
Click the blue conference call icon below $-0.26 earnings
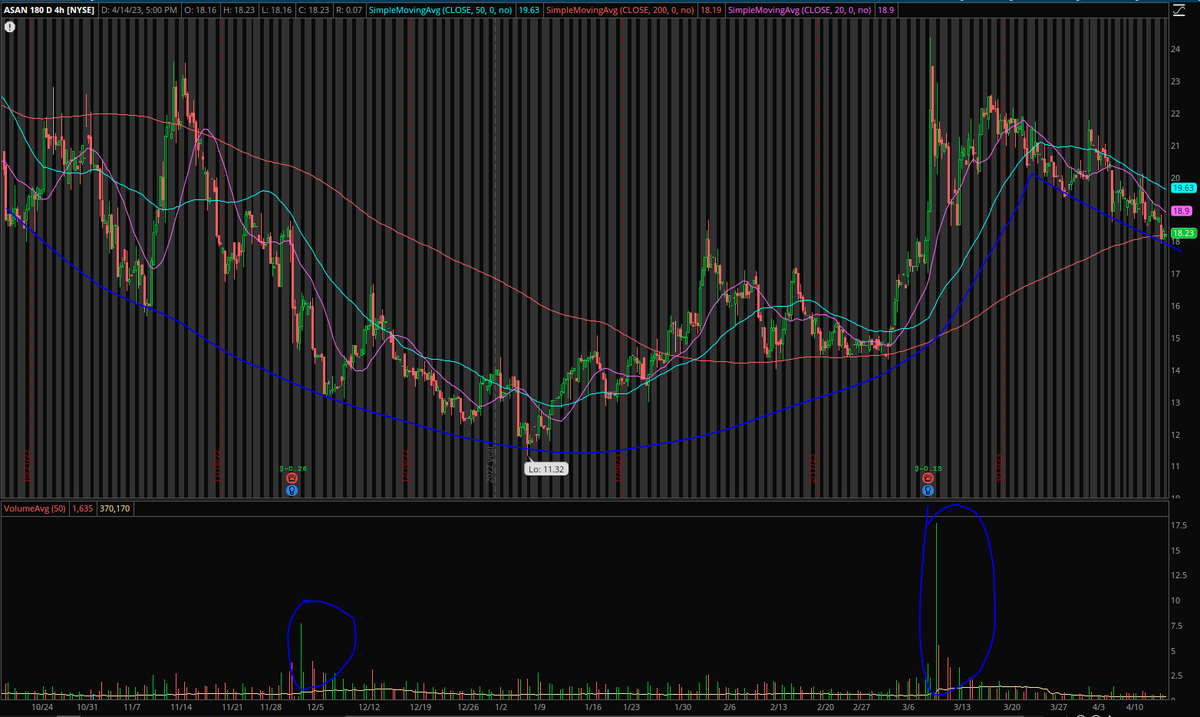[x=291, y=490]
